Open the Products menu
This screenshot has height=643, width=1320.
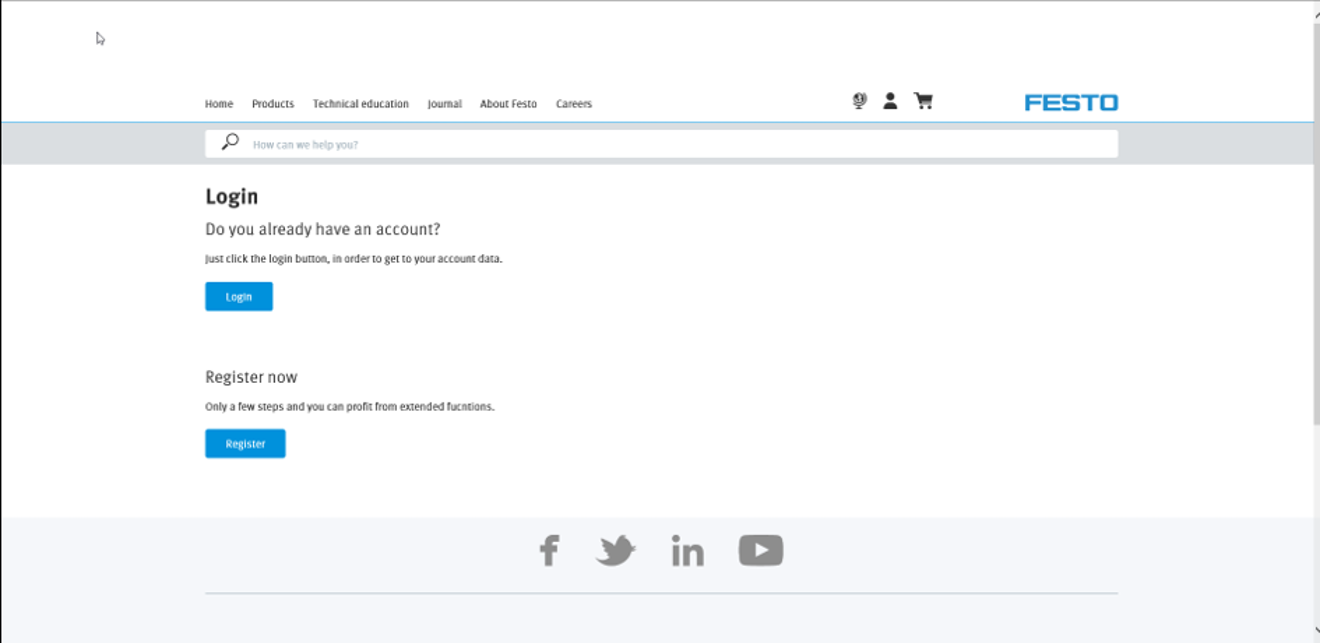coord(273,104)
